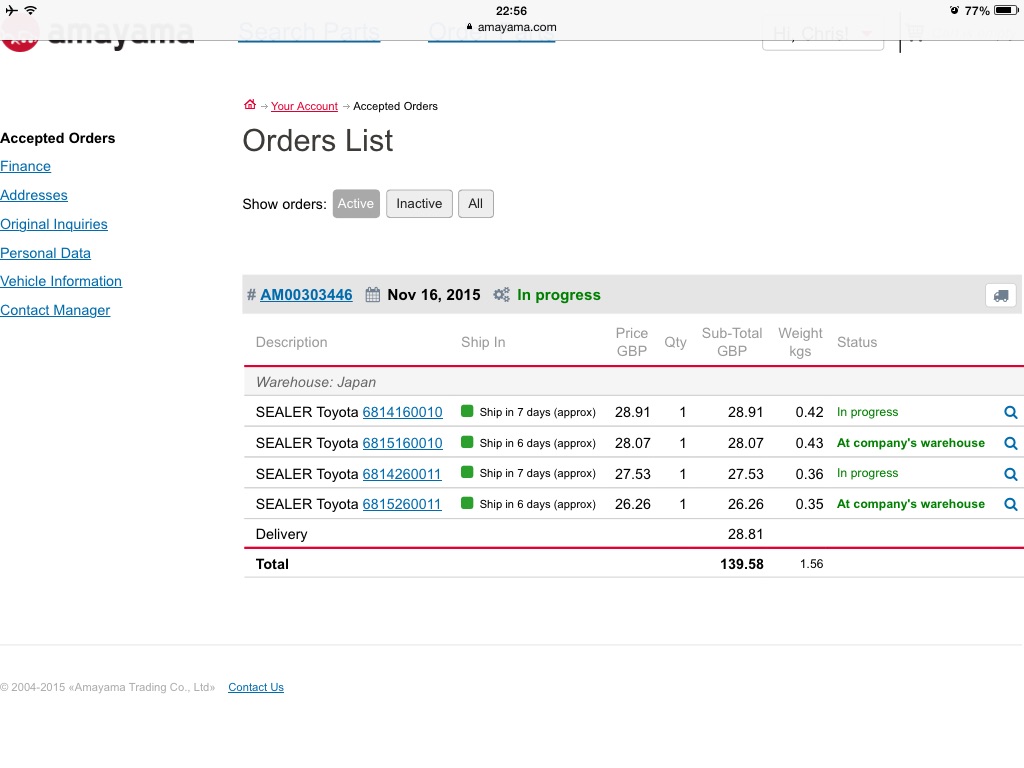The image size is (1024, 768).
Task: Click the Accepted Orders breadcrumb text
Action: click(395, 106)
